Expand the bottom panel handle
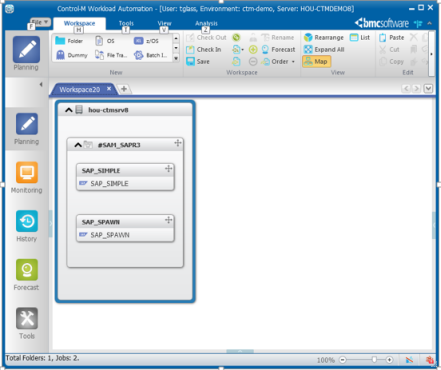The width and height of the screenshot is (441, 370). (240, 351)
